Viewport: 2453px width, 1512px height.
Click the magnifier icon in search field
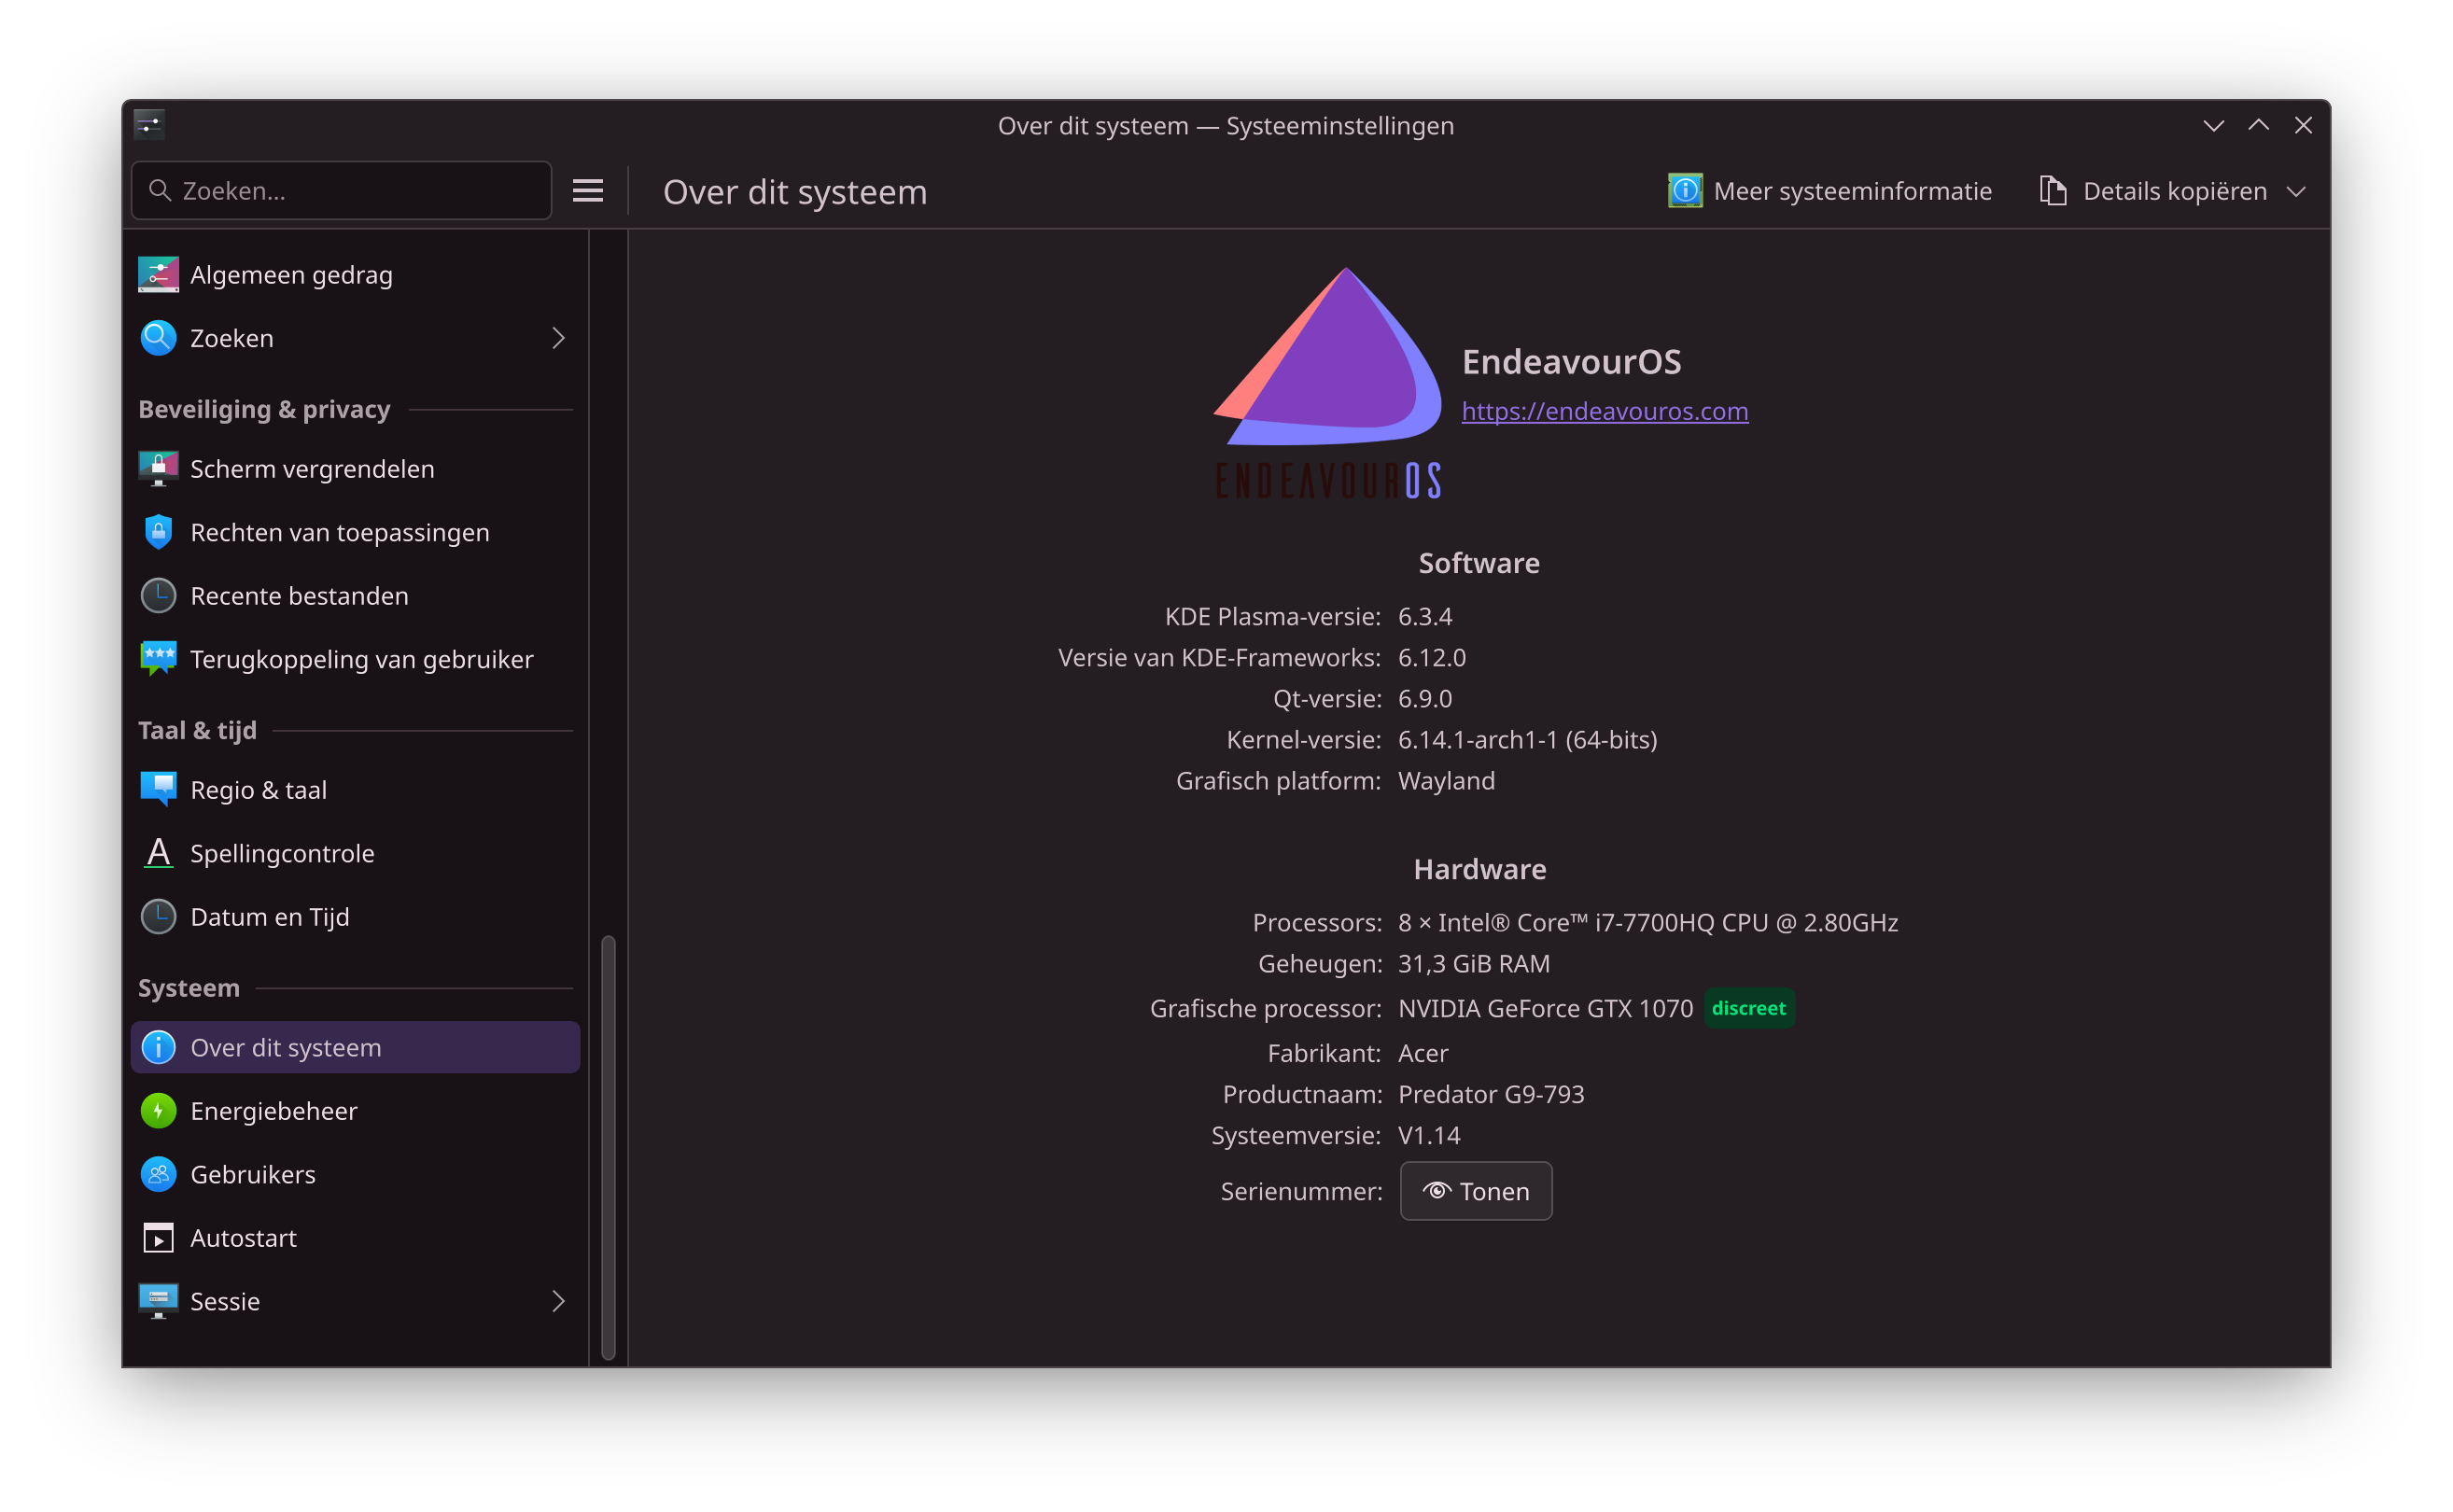pos(159,190)
